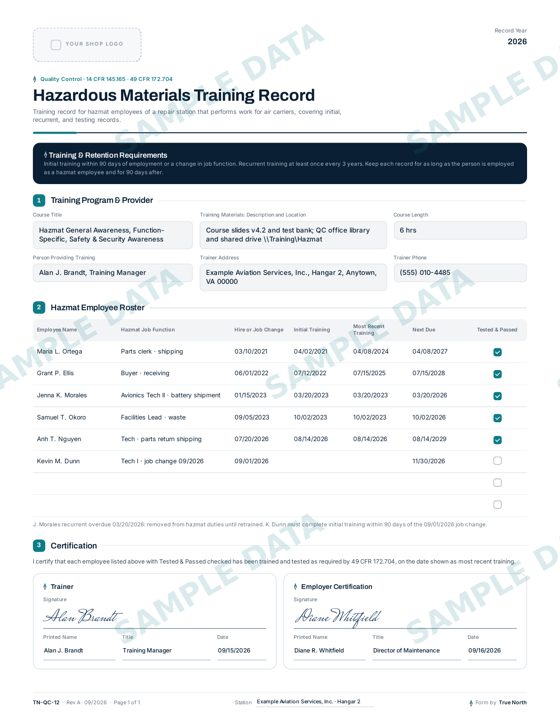Click job function Buyer - receiving
560x725 pixels.
(x=145, y=373)
